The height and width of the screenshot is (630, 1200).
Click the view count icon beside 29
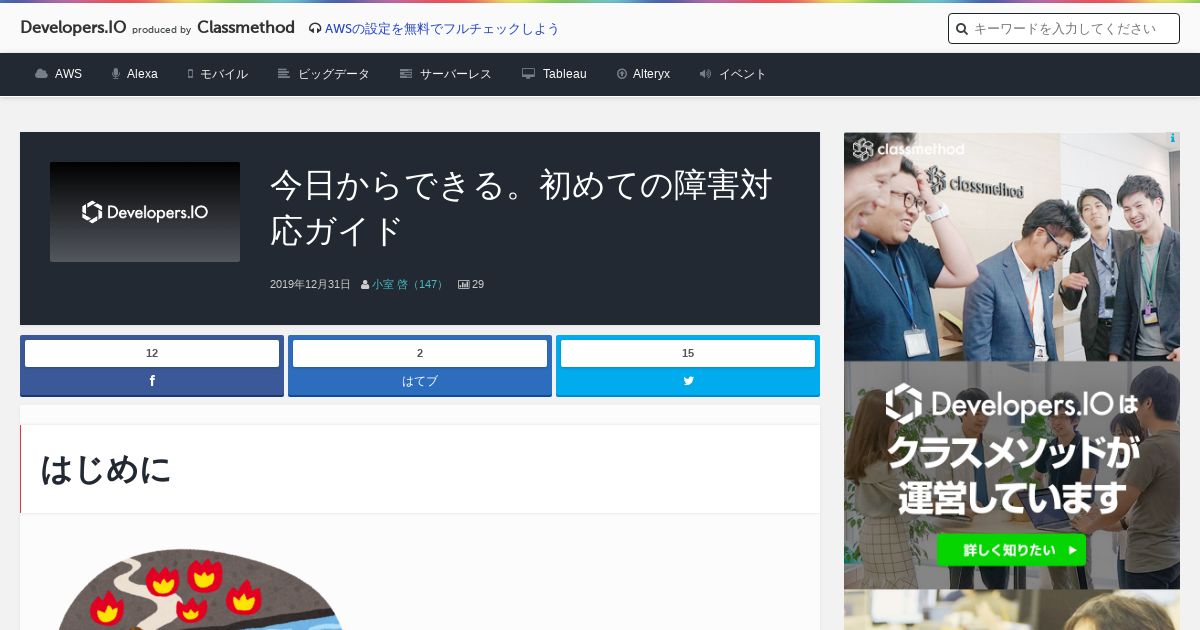tap(464, 285)
